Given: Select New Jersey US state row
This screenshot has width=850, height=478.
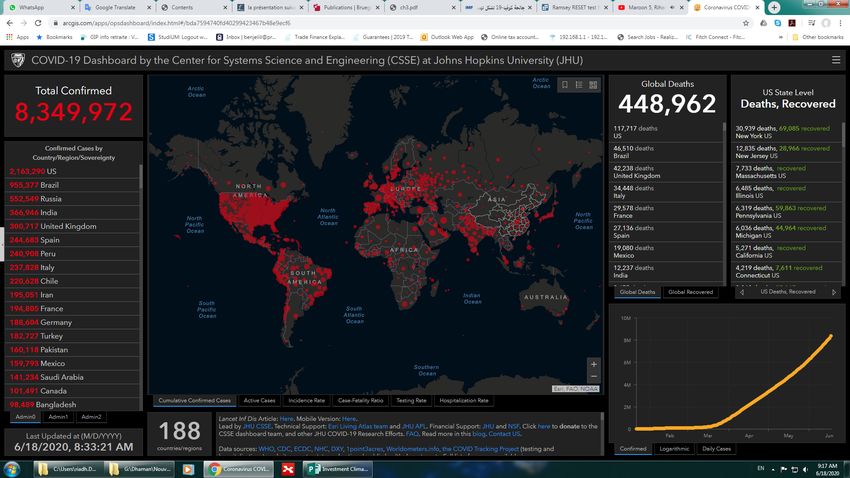Looking at the screenshot, I should (x=788, y=152).
